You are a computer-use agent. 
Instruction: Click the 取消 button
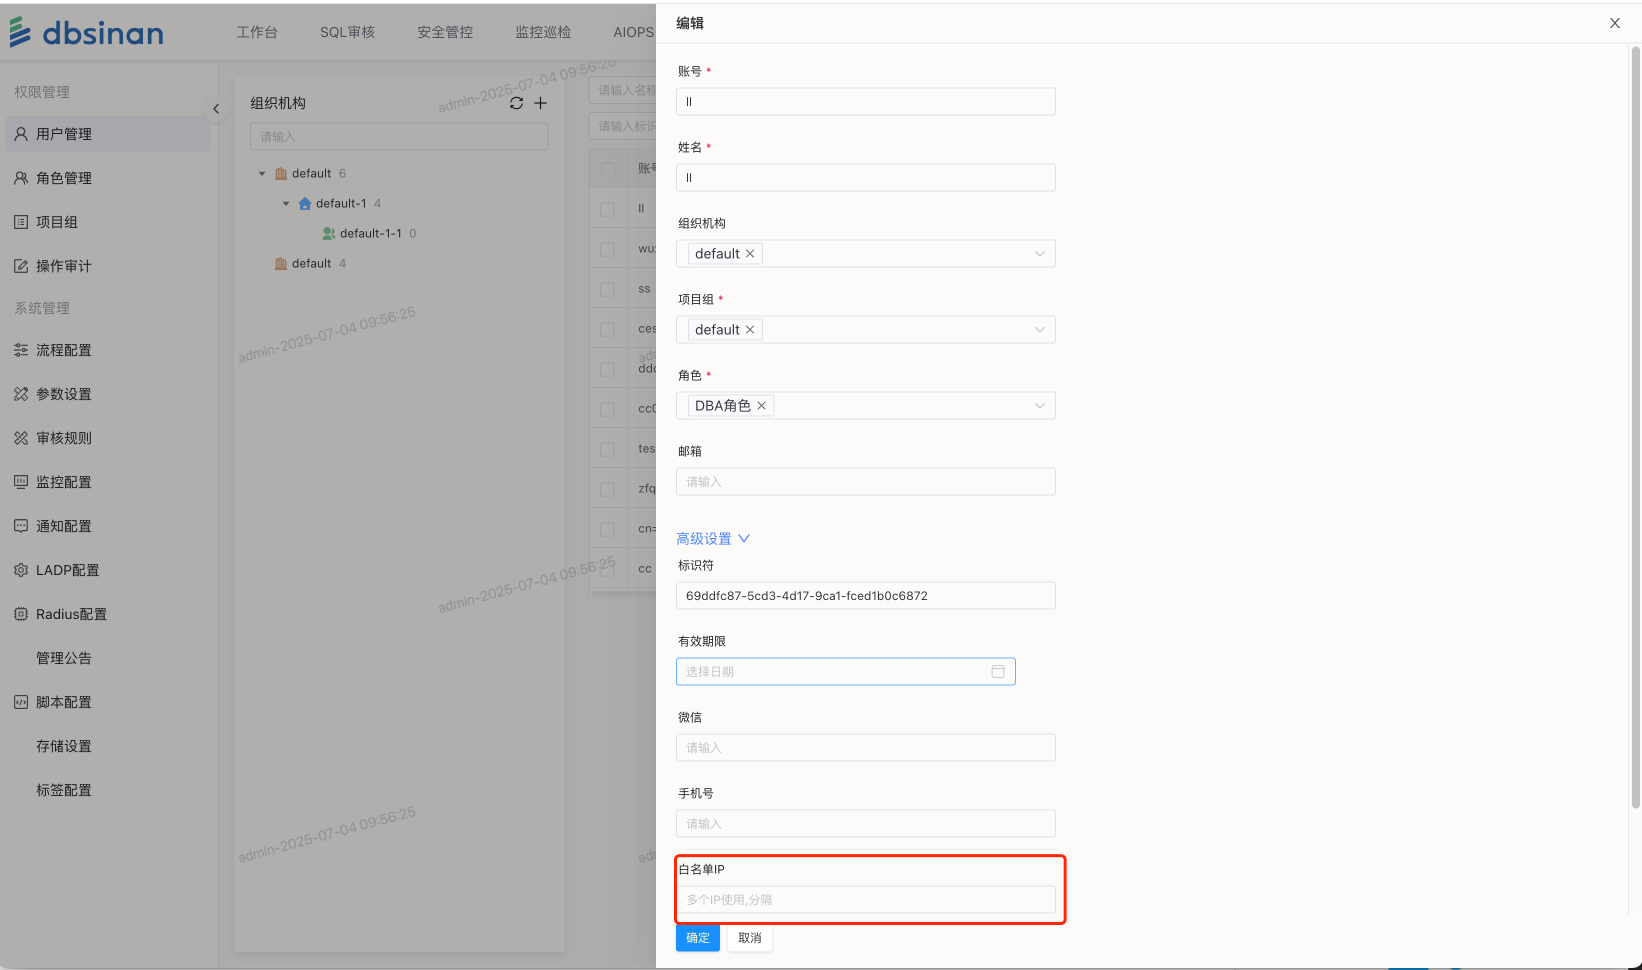pyautogui.click(x=750, y=938)
